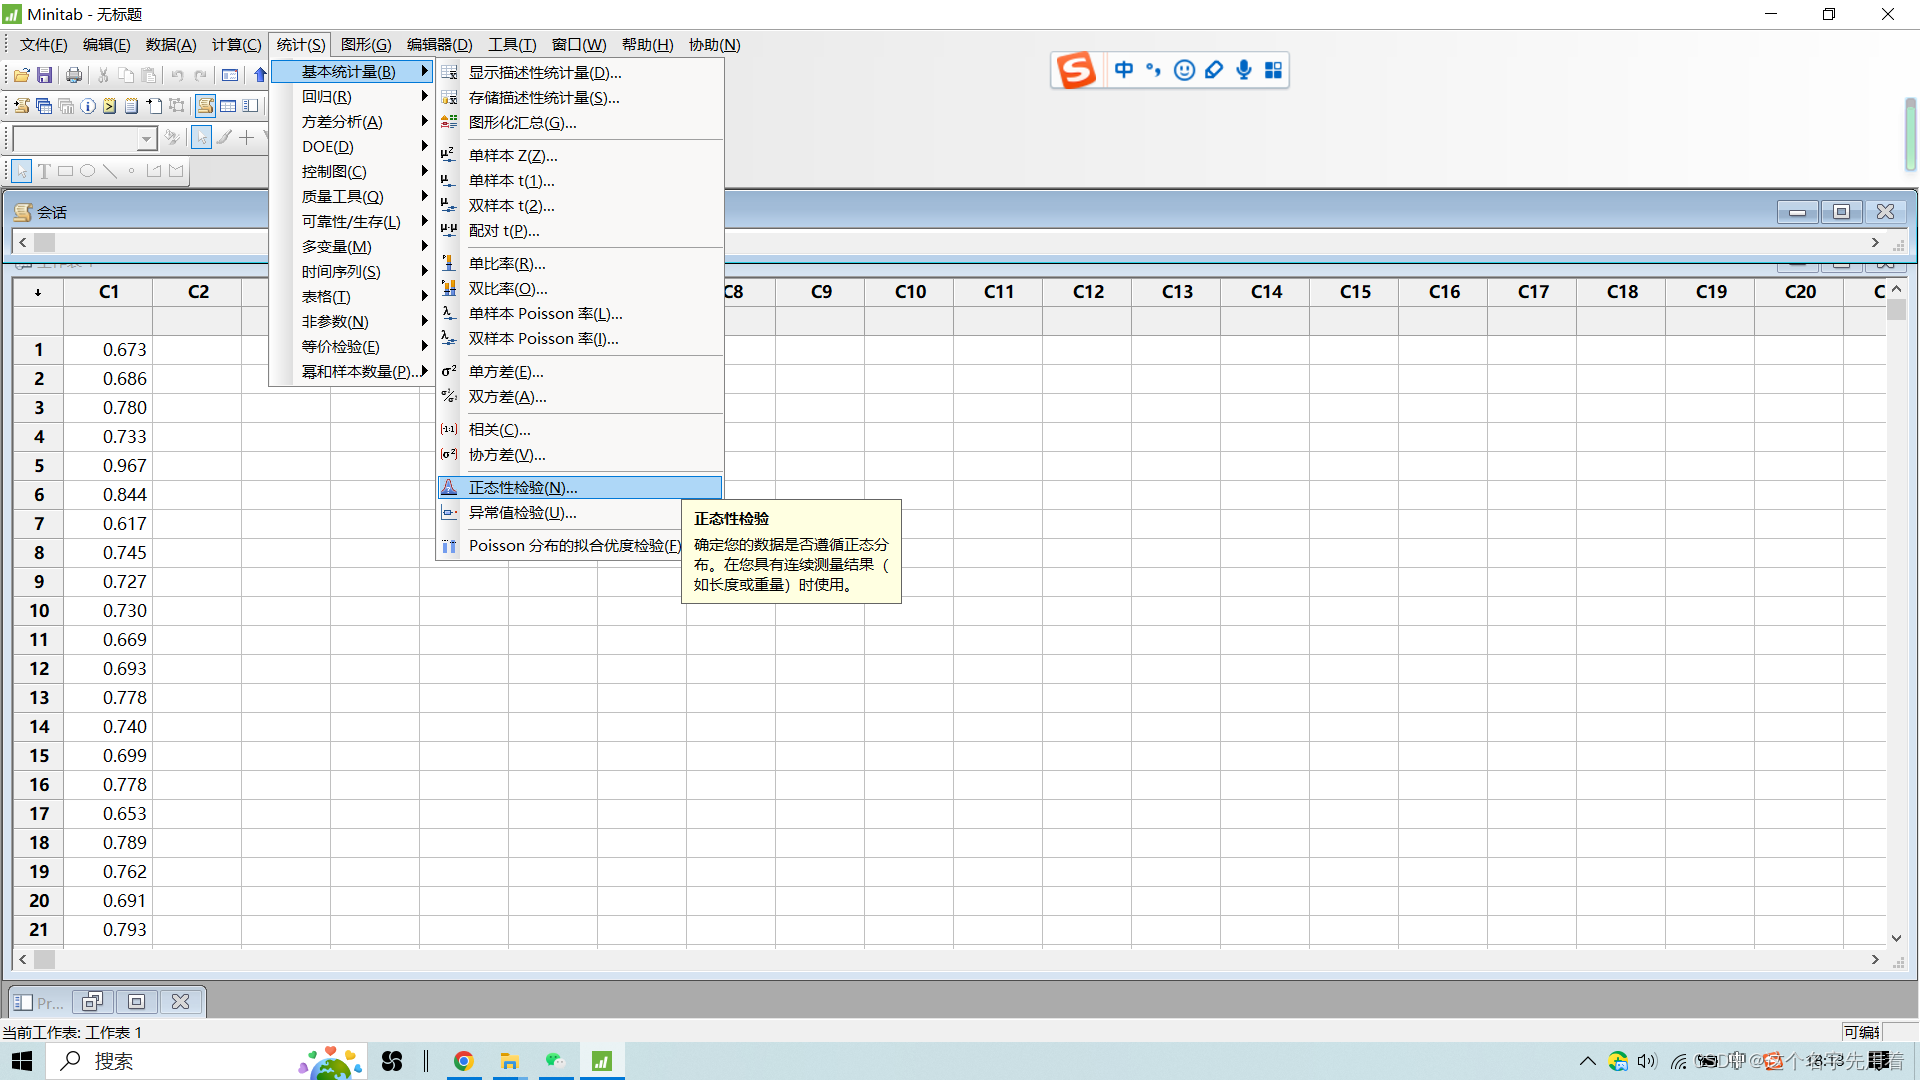Open Minitab from the Windows taskbar

point(601,1061)
